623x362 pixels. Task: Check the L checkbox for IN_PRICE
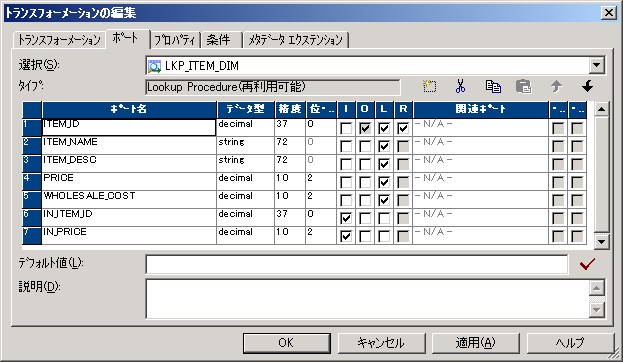click(384, 236)
